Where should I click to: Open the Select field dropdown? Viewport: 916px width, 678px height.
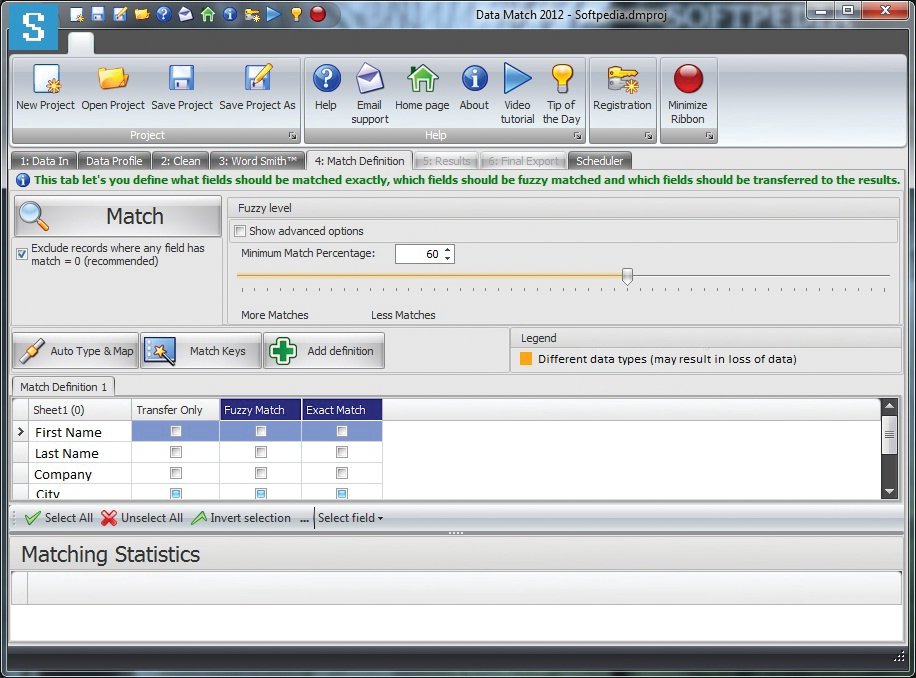click(348, 518)
